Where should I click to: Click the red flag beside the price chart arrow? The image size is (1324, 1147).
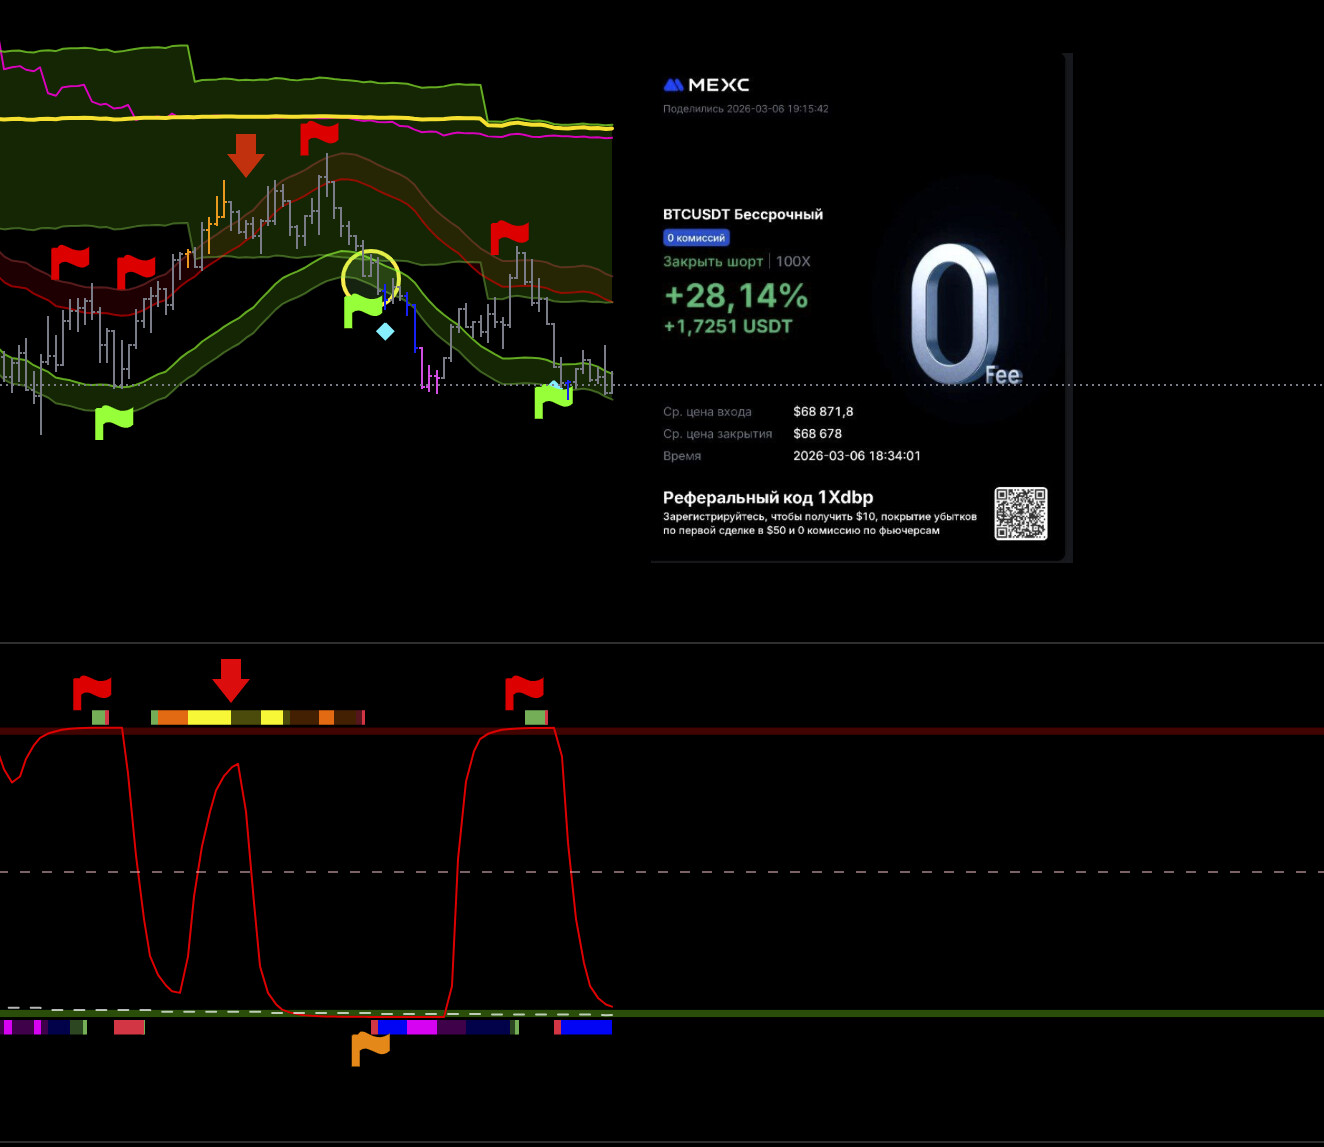click(x=319, y=137)
